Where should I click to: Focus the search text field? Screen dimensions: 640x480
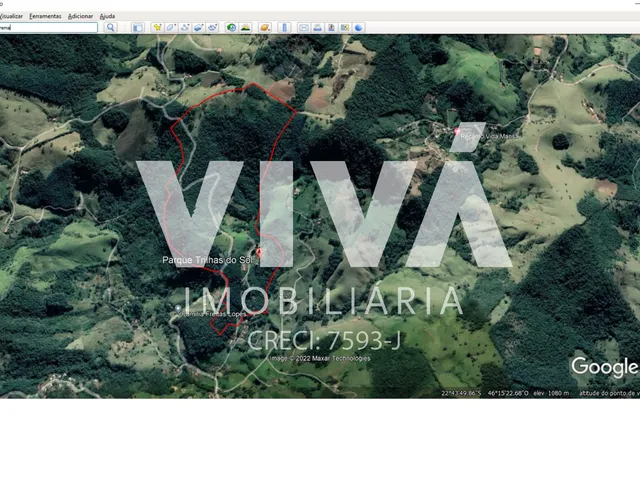tap(48, 27)
